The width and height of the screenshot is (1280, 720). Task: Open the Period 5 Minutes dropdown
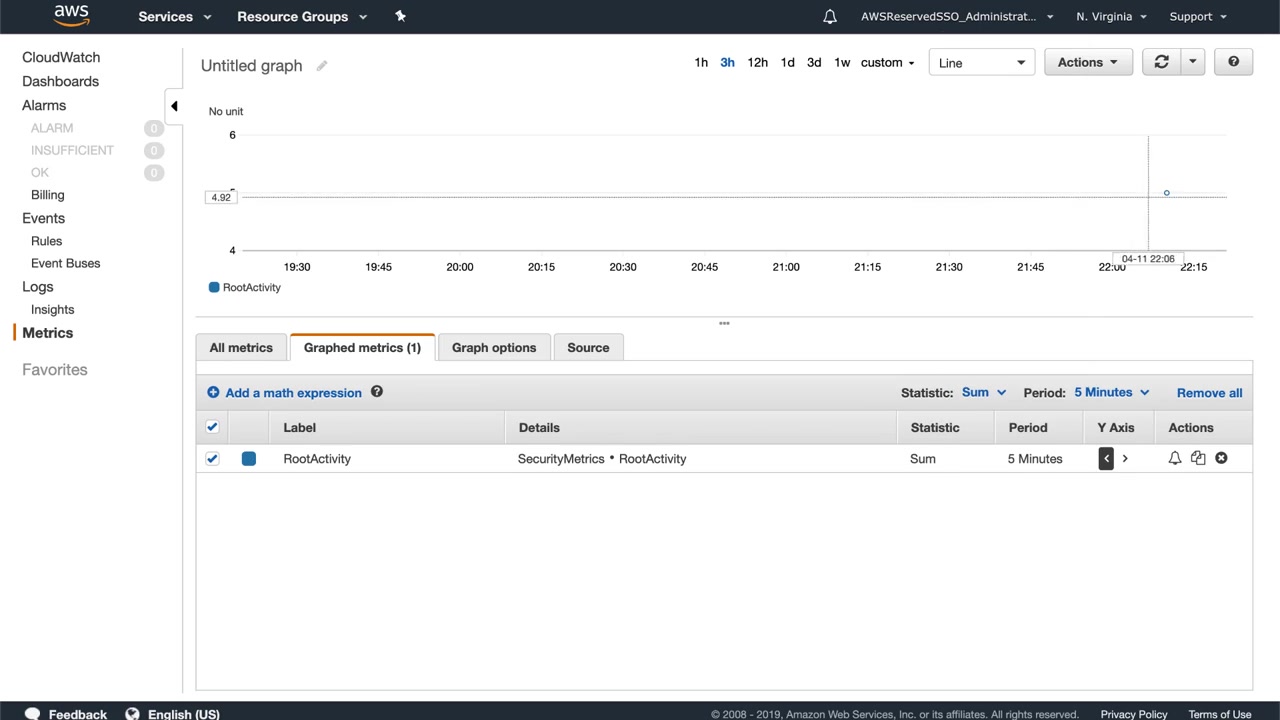(1111, 392)
